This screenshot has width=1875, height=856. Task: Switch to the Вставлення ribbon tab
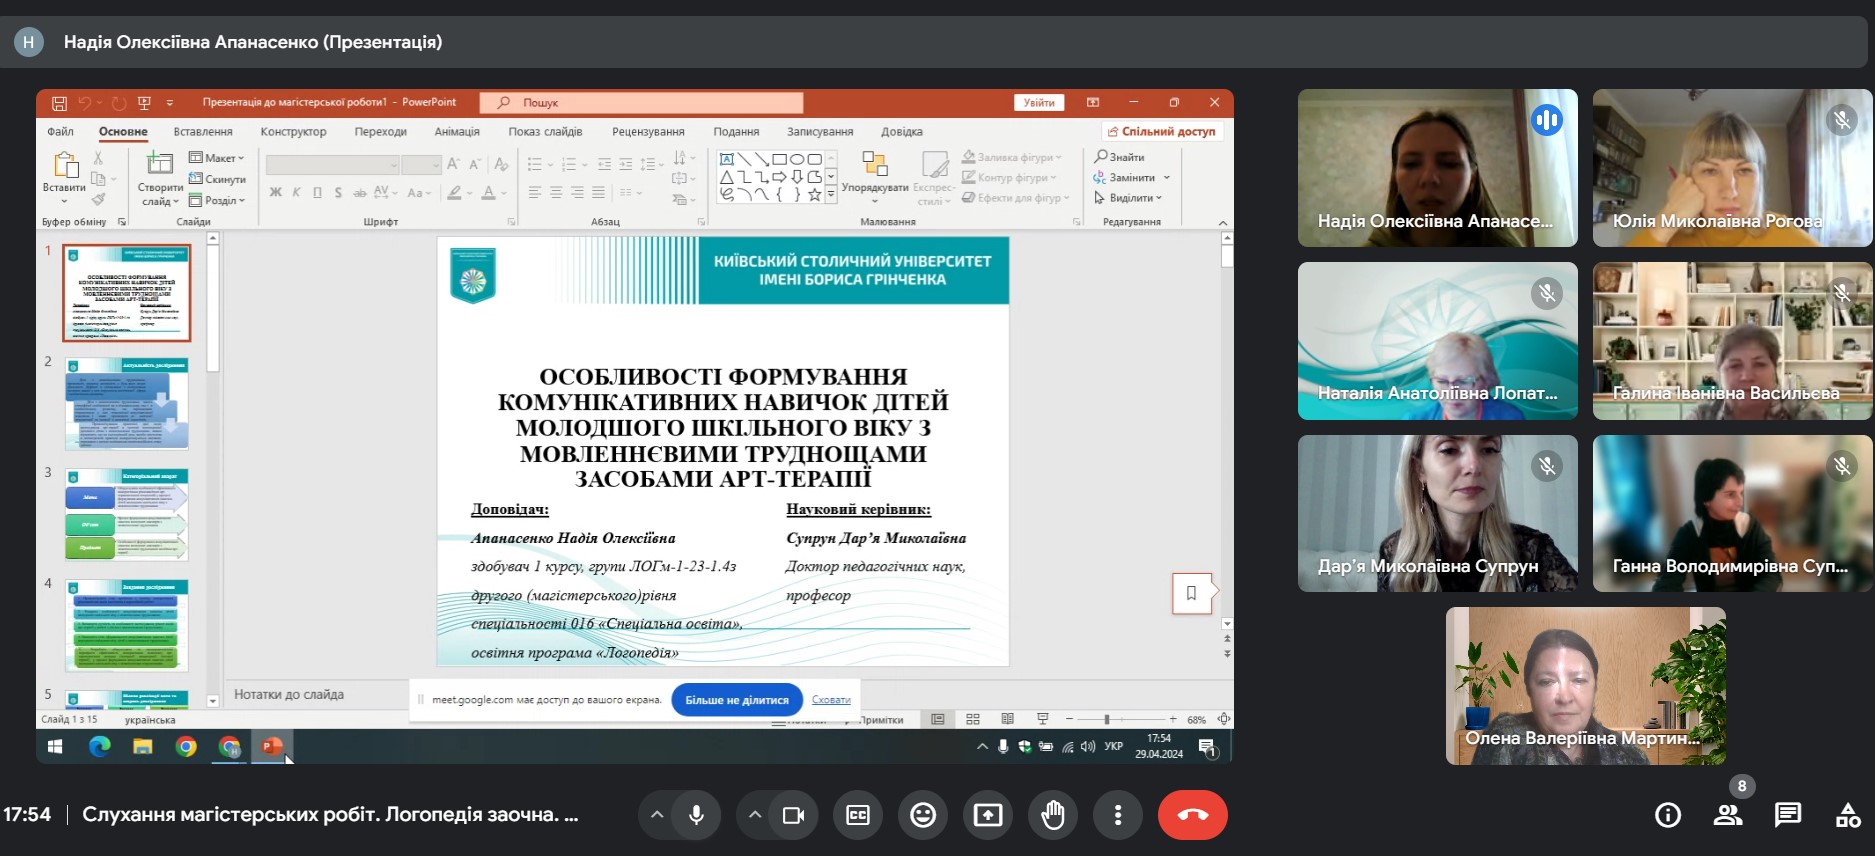tap(203, 132)
